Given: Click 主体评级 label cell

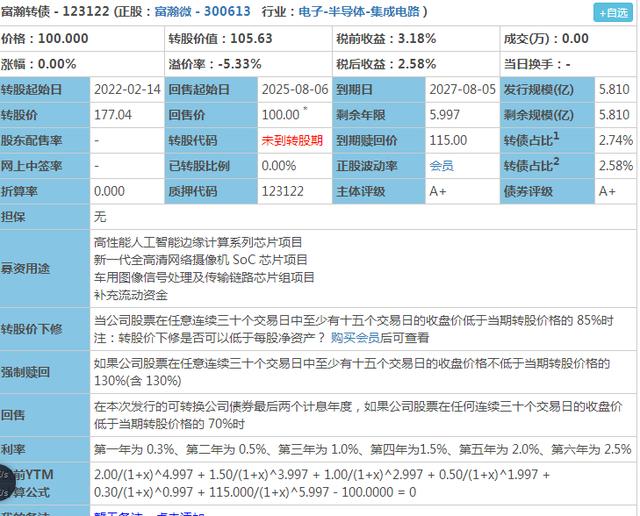Looking at the screenshot, I should point(379,191).
